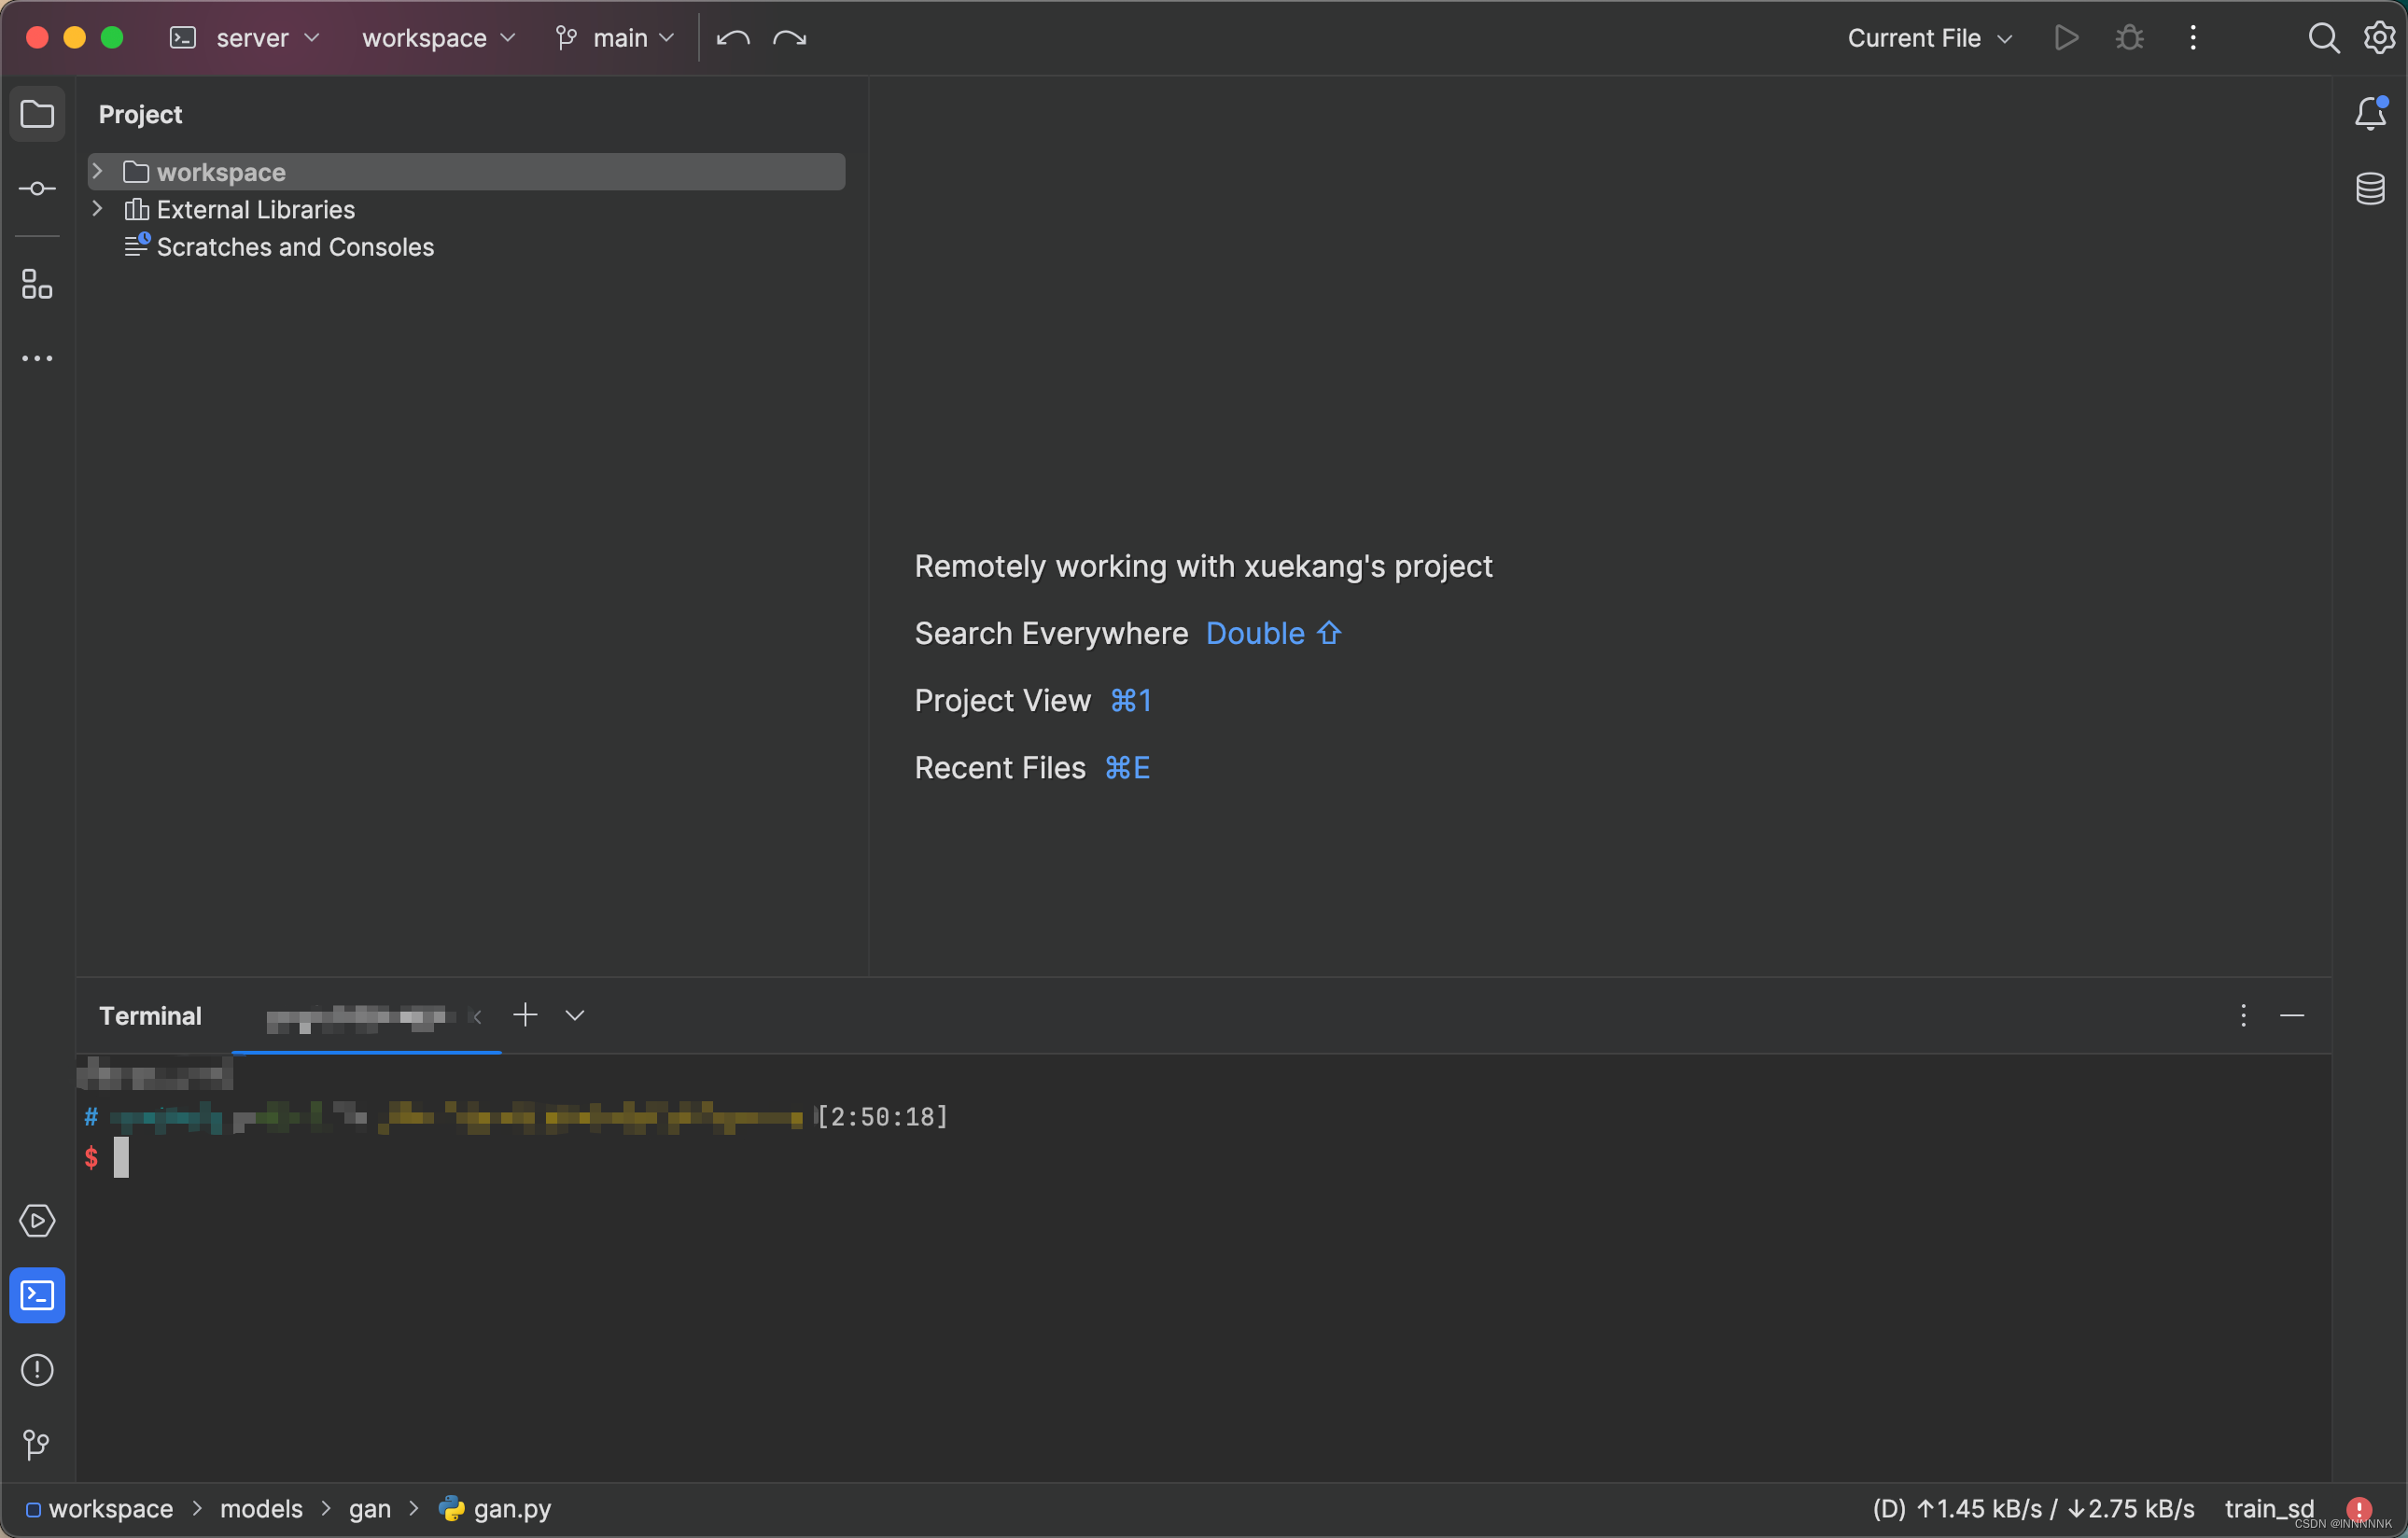The image size is (2408, 1538).
Task: Select the Terminal icon in left sidebar
Action: click(x=37, y=1295)
